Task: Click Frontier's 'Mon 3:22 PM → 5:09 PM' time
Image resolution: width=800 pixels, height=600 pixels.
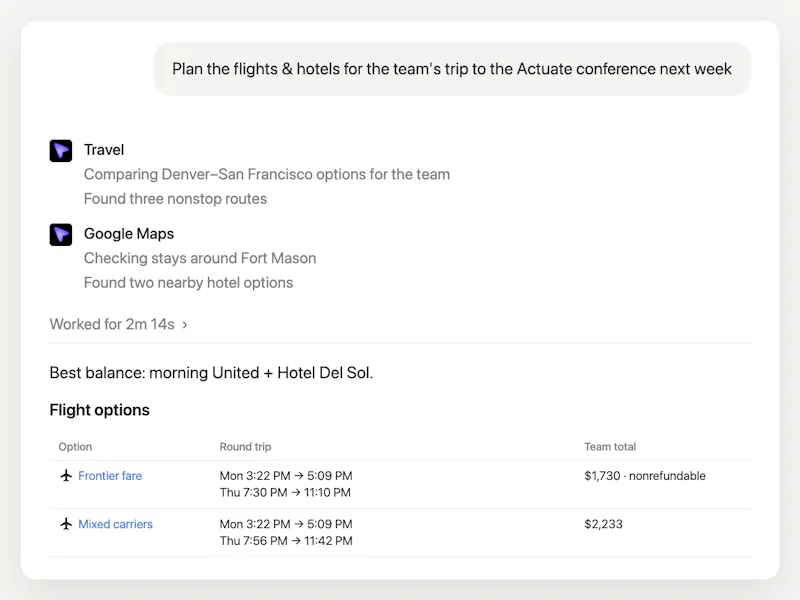Action: pos(286,476)
